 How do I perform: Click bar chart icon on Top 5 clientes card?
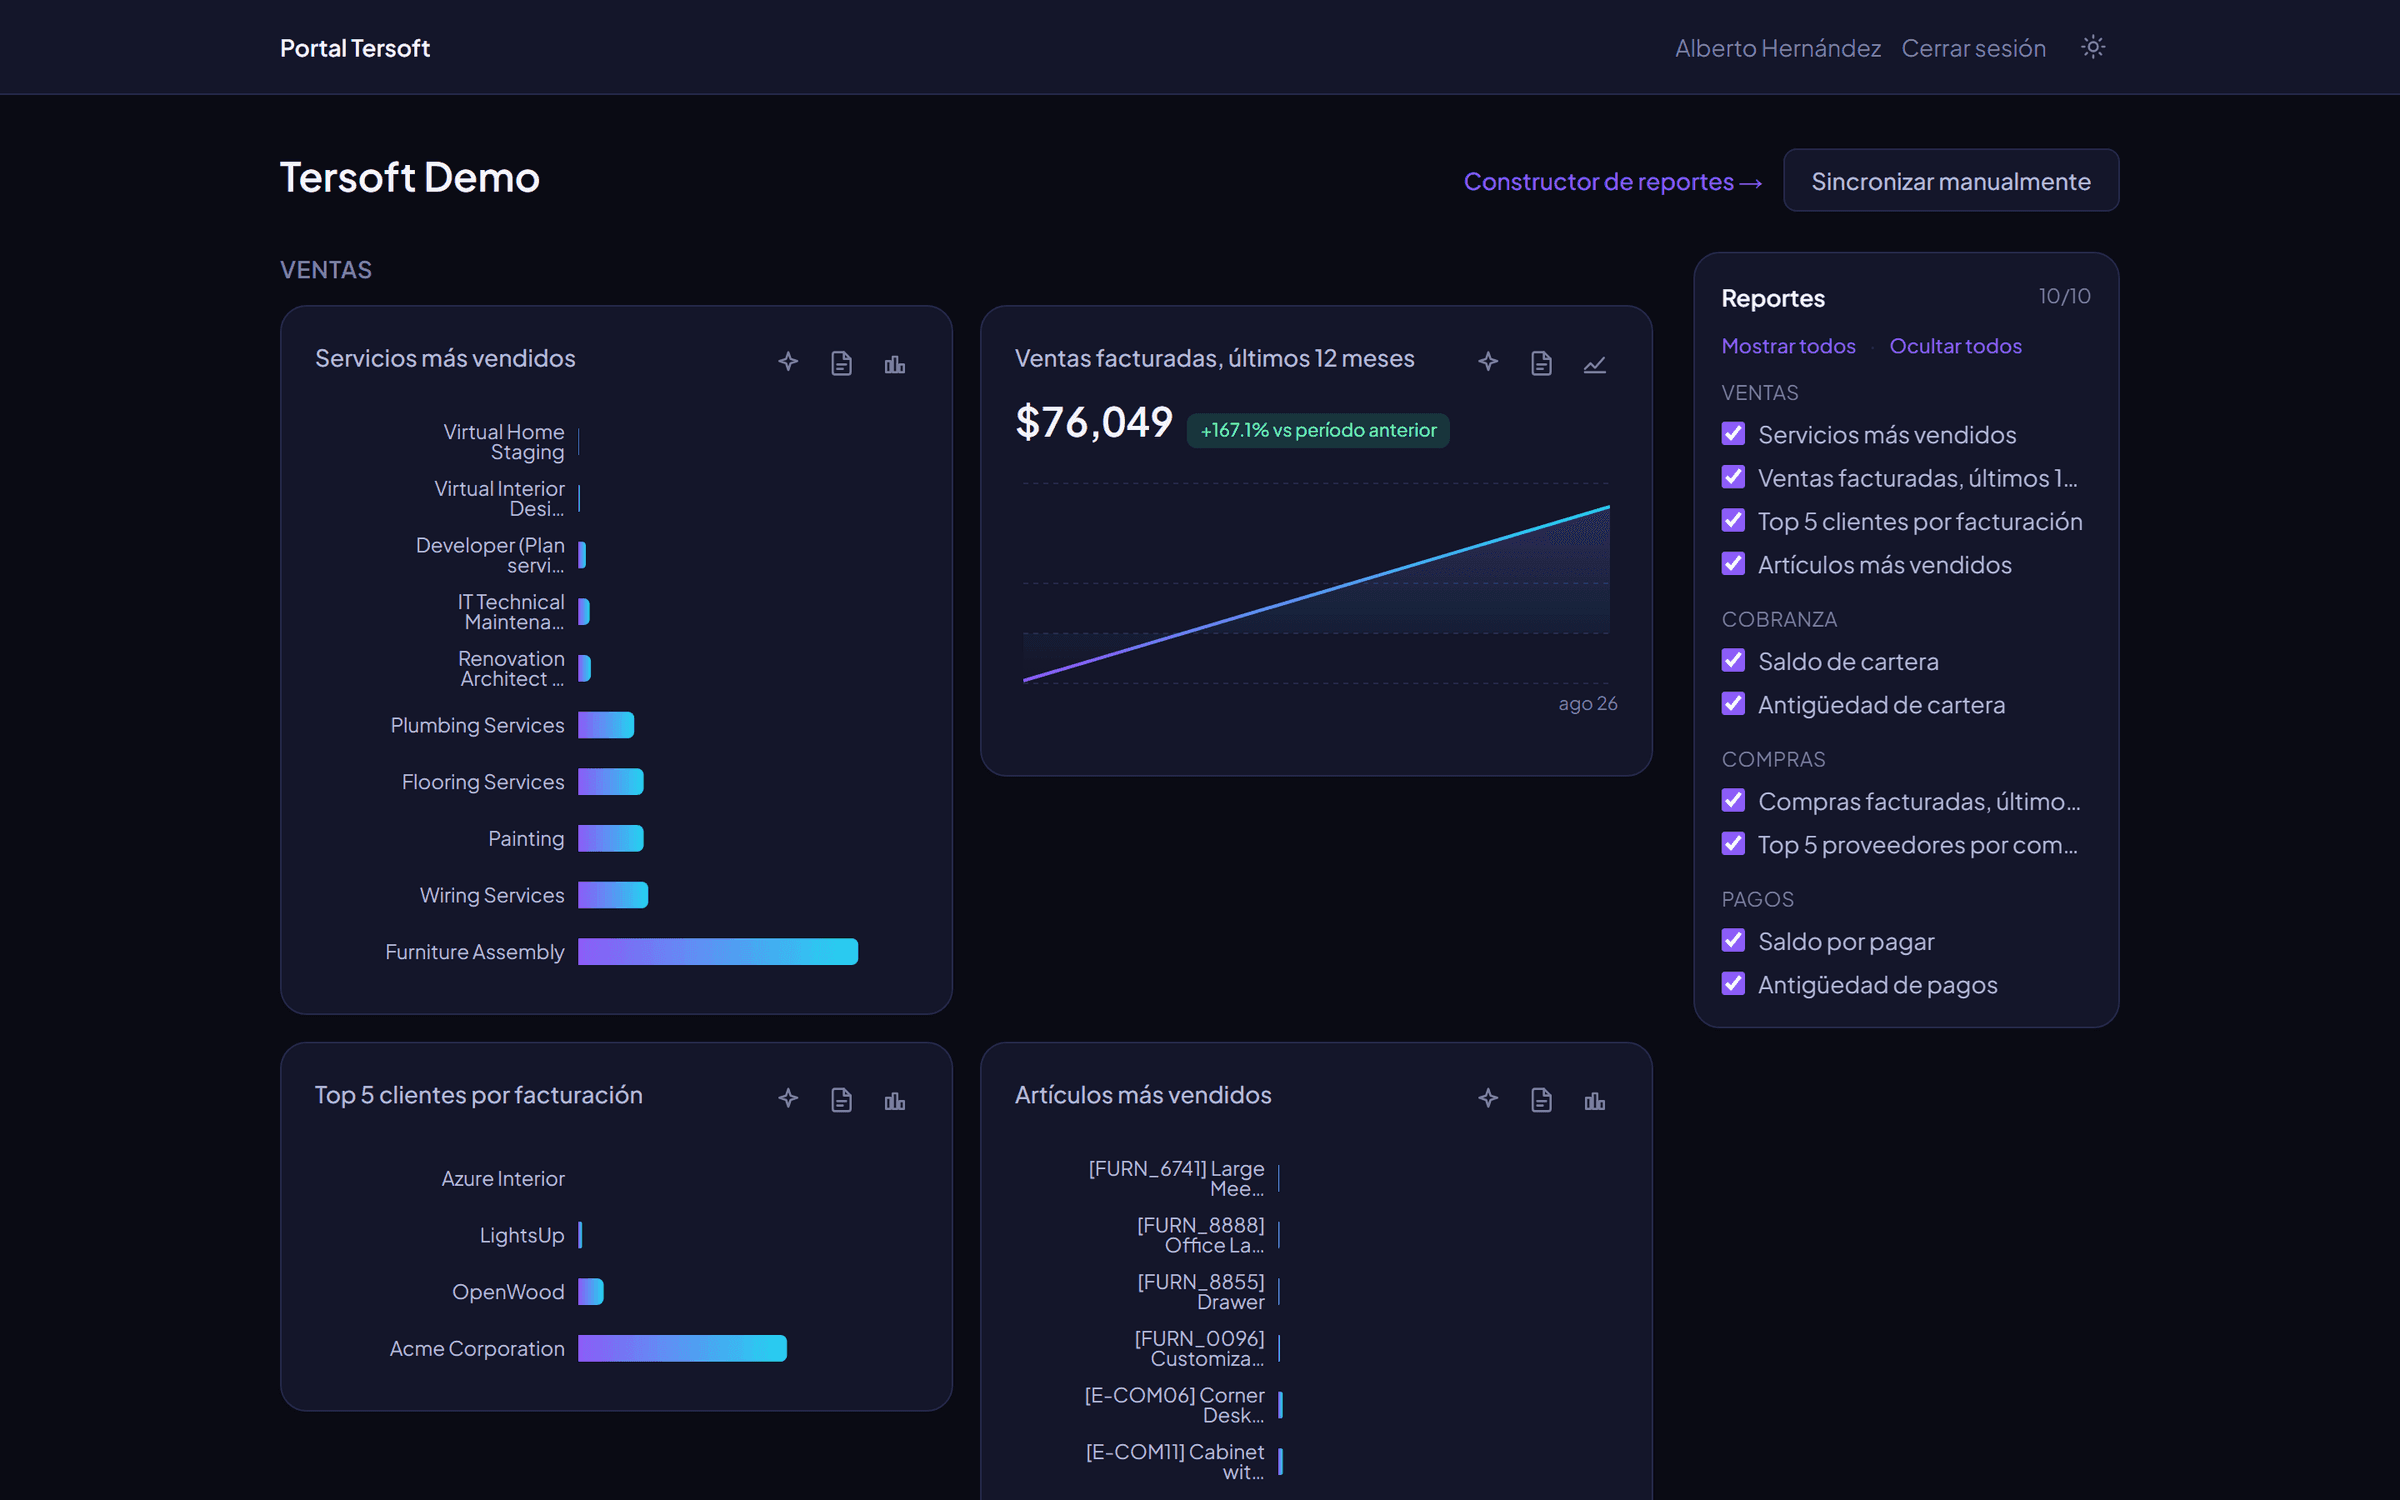894,1100
